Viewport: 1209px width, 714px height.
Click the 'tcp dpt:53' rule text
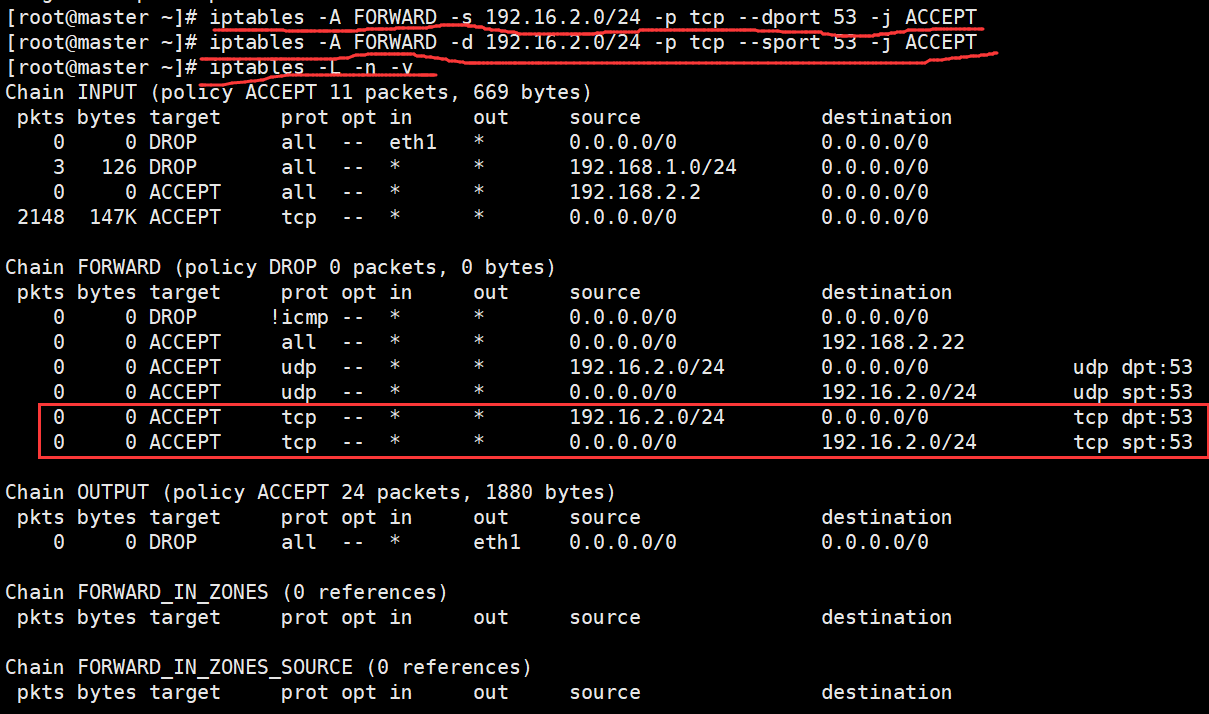click(x=1133, y=417)
